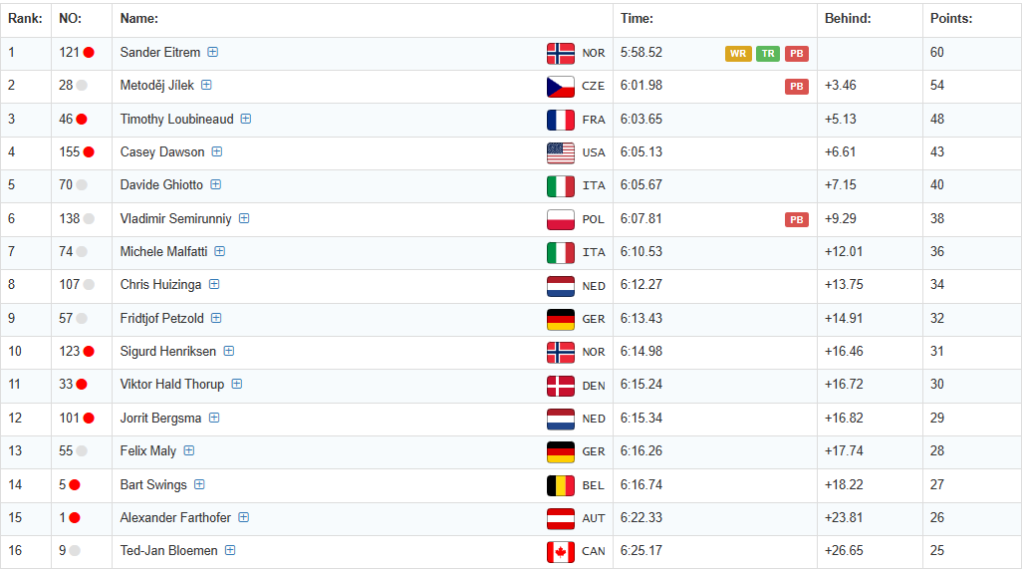Click the Points column header
The height and width of the screenshot is (570, 1024).
coord(951,19)
